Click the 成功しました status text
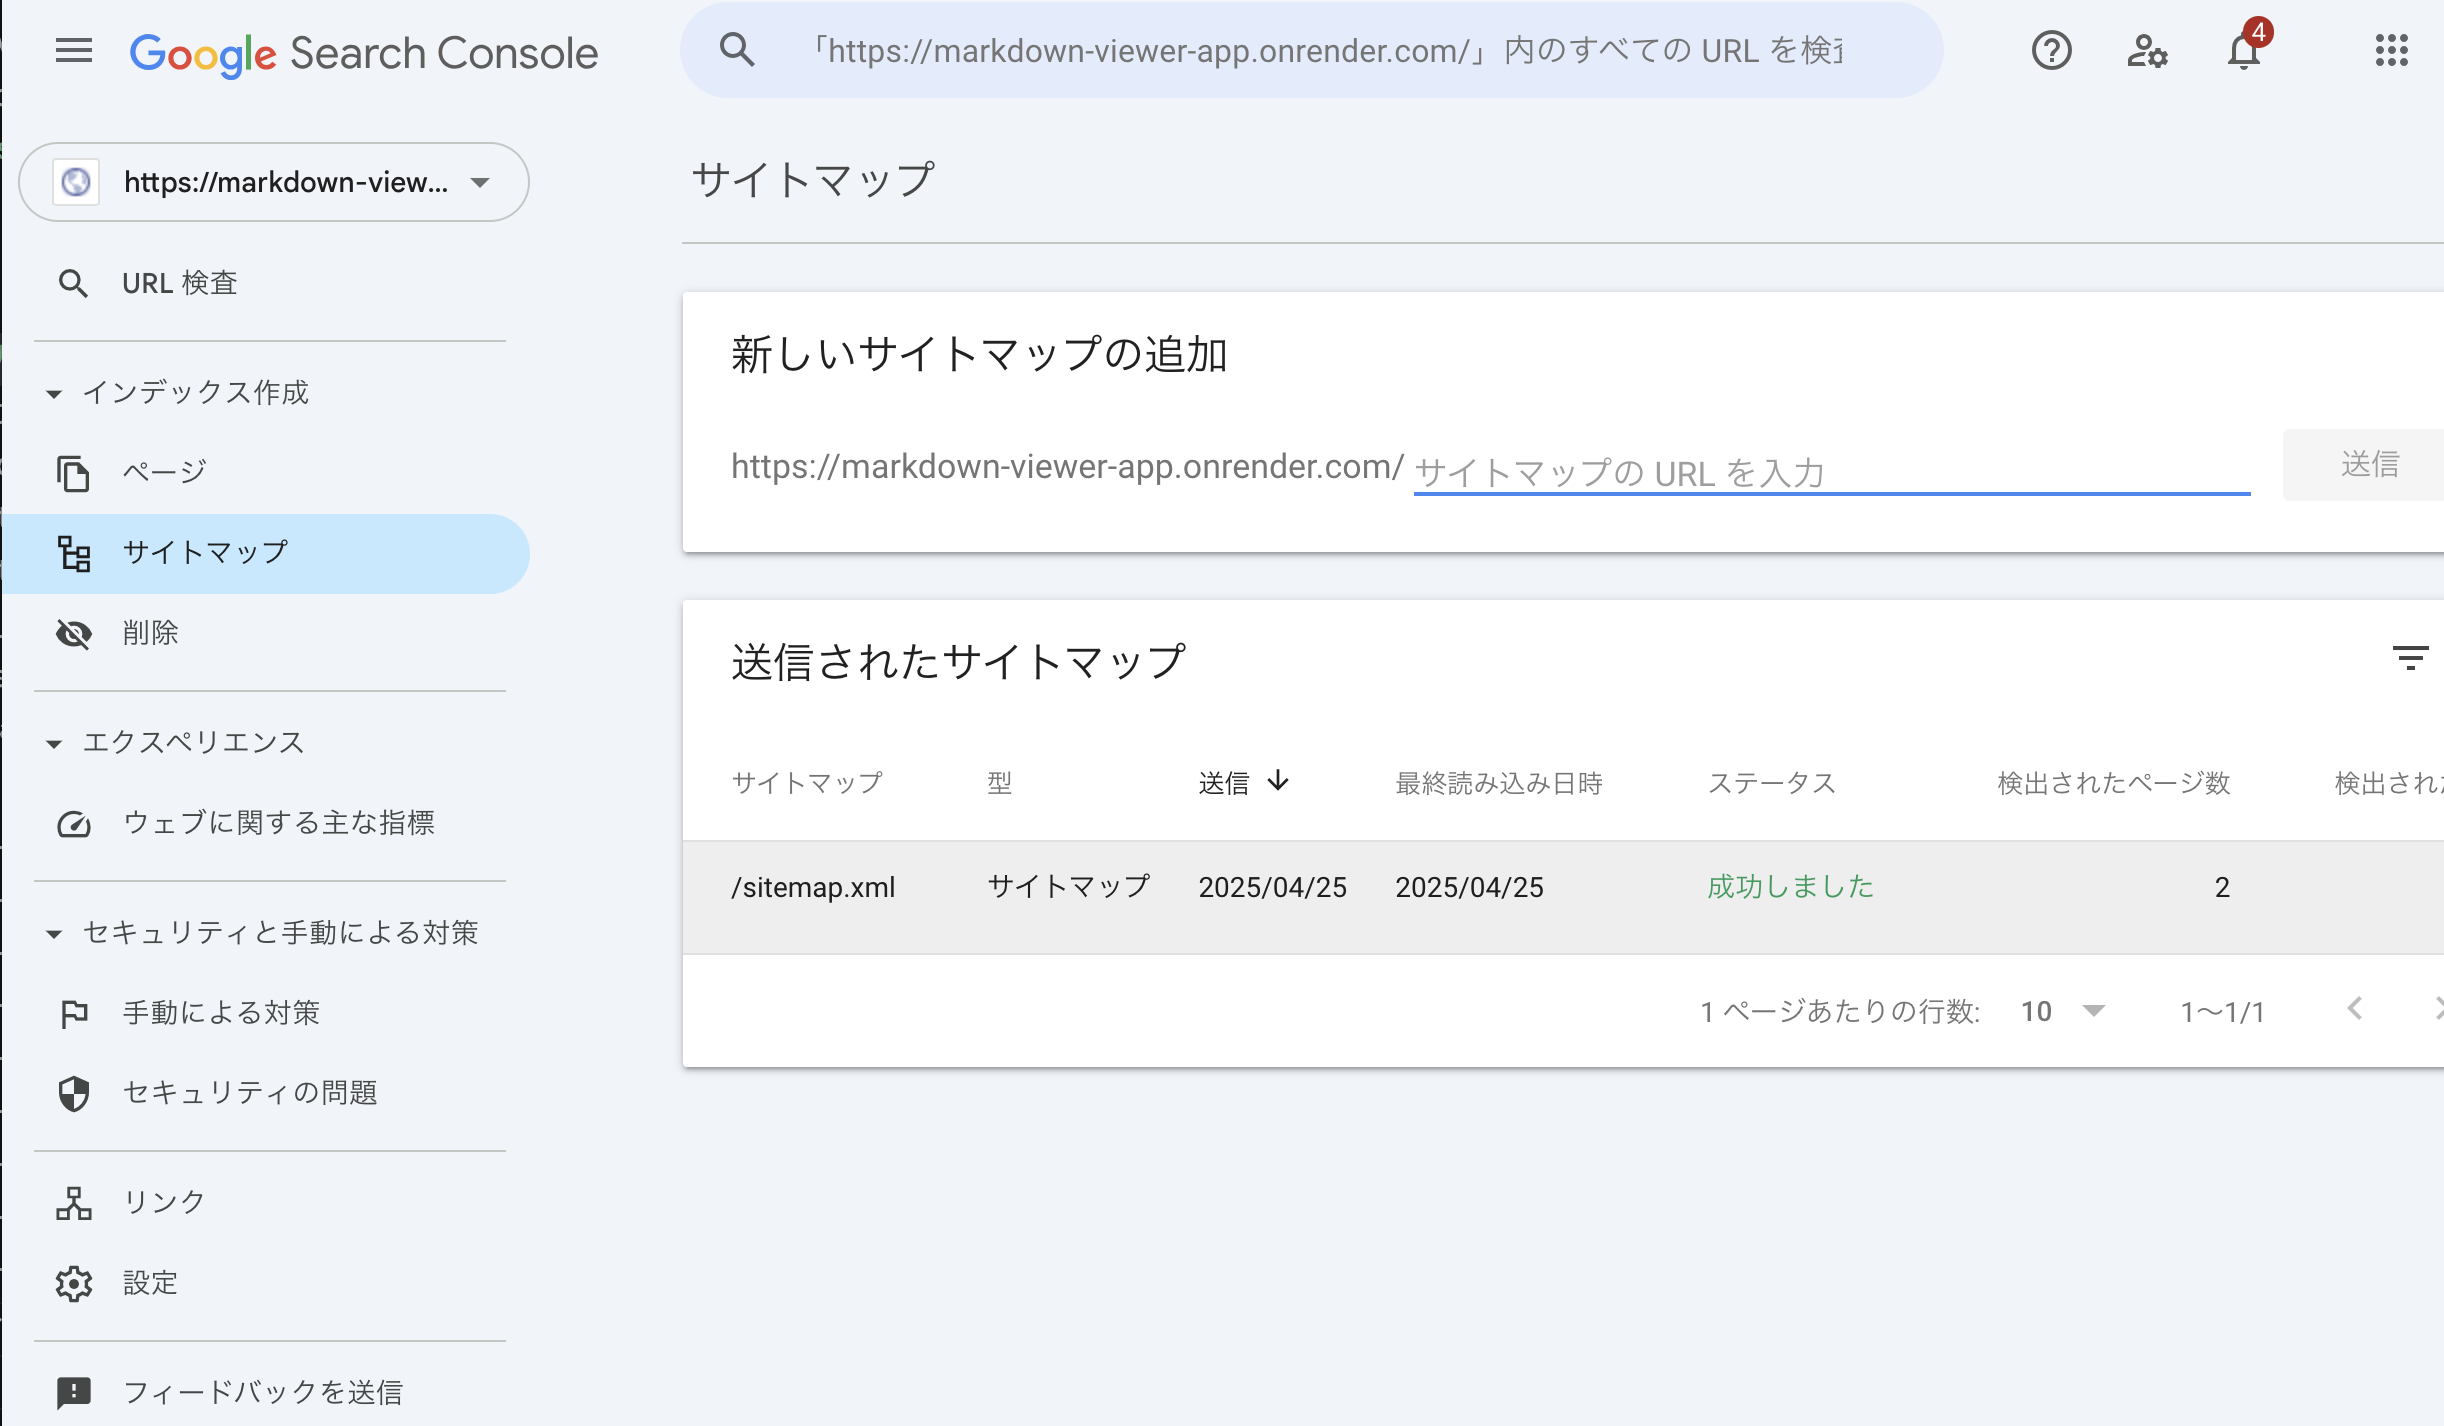 pyautogui.click(x=1790, y=887)
